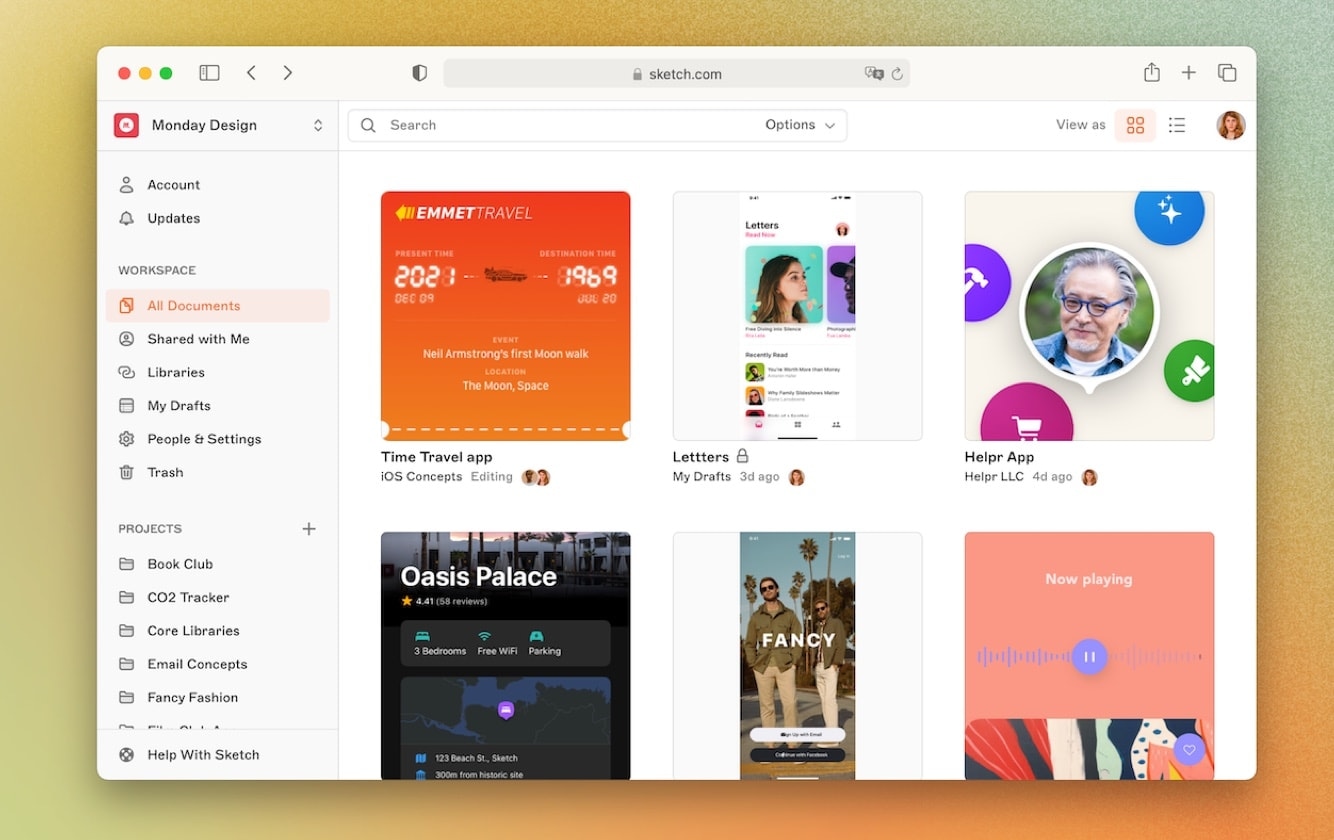This screenshot has width=1334, height=840.
Task: Open Account in the sidebar
Action: pos(217,185)
